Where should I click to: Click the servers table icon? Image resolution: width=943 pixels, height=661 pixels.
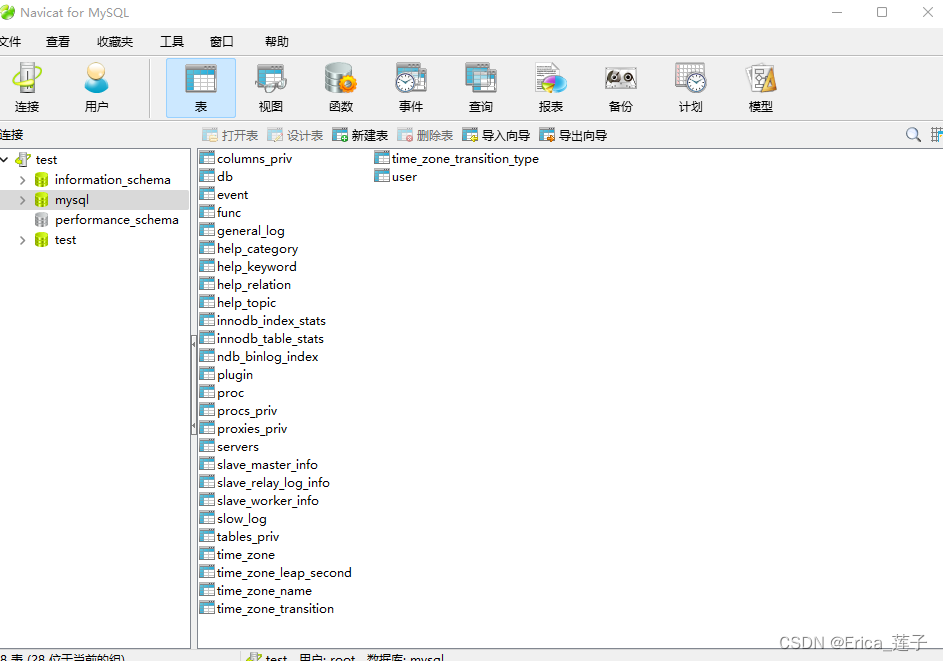click(x=207, y=446)
